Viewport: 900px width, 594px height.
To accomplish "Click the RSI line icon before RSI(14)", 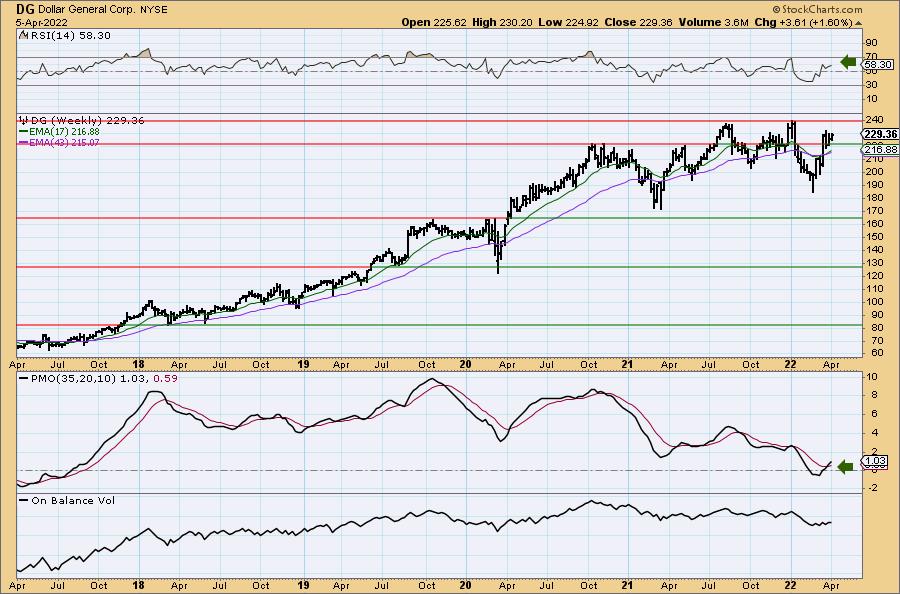I will click(x=23, y=35).
